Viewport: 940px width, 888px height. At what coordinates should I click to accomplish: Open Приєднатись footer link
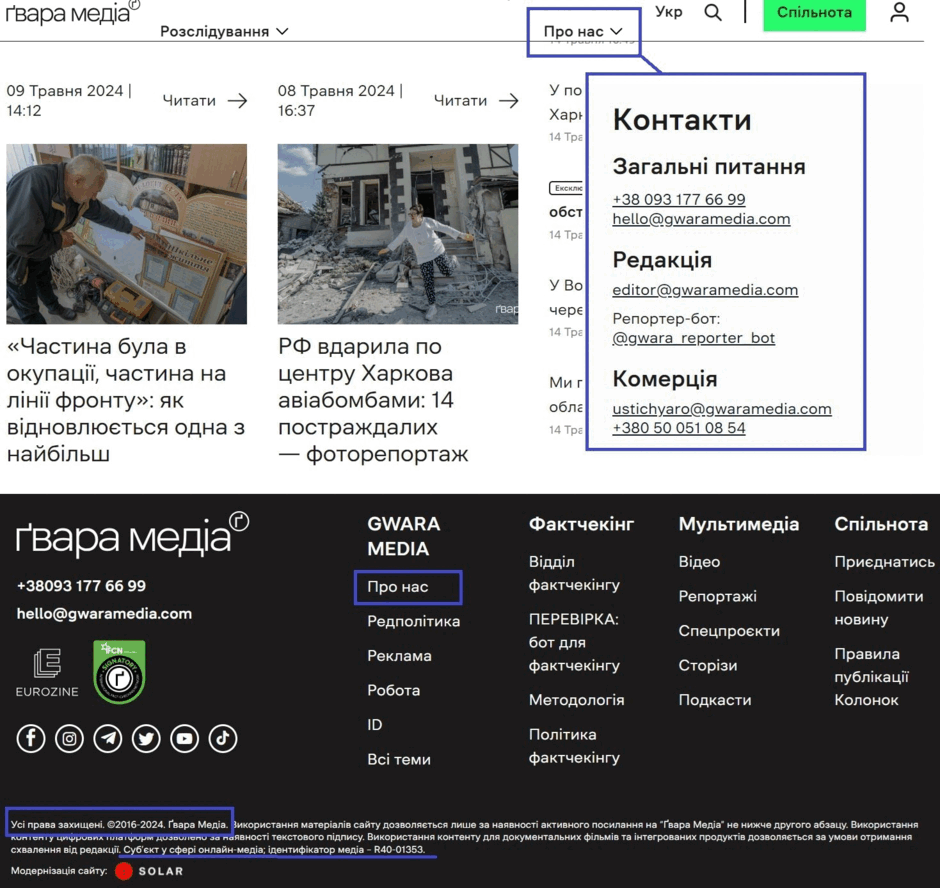[x=884, y=562]
